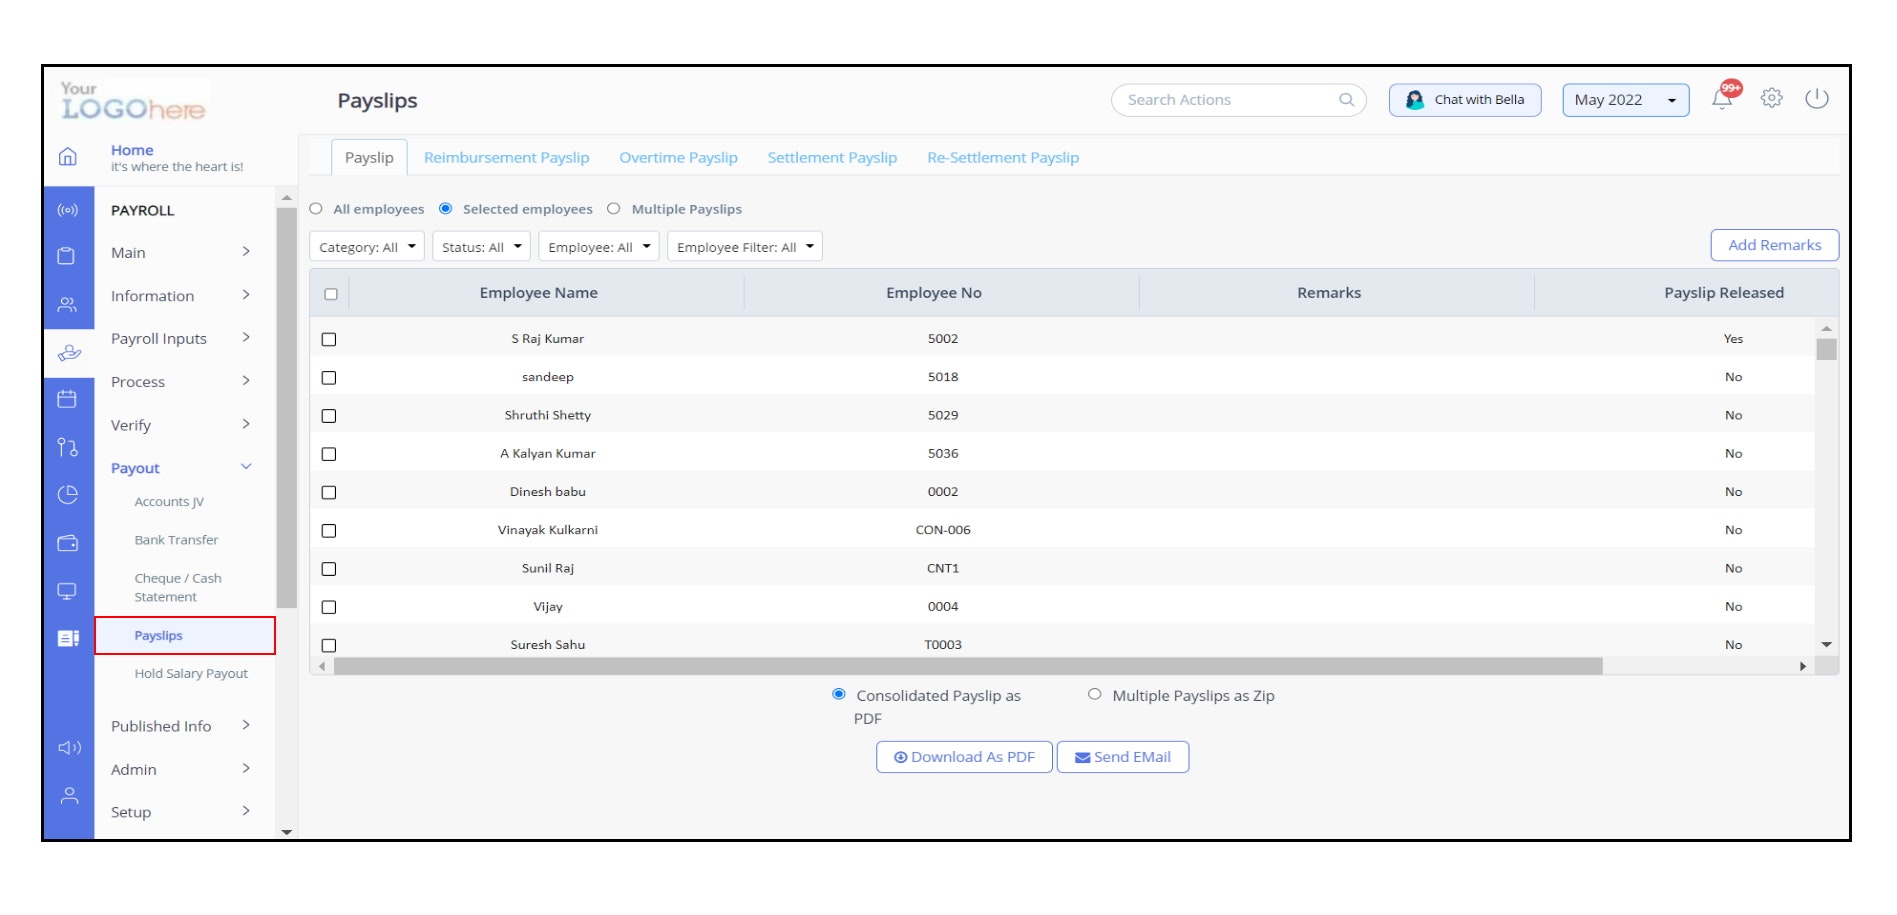The image size is (1897, 915).
Task: Open the May 2022 period dropdown
Action: 1624,100
